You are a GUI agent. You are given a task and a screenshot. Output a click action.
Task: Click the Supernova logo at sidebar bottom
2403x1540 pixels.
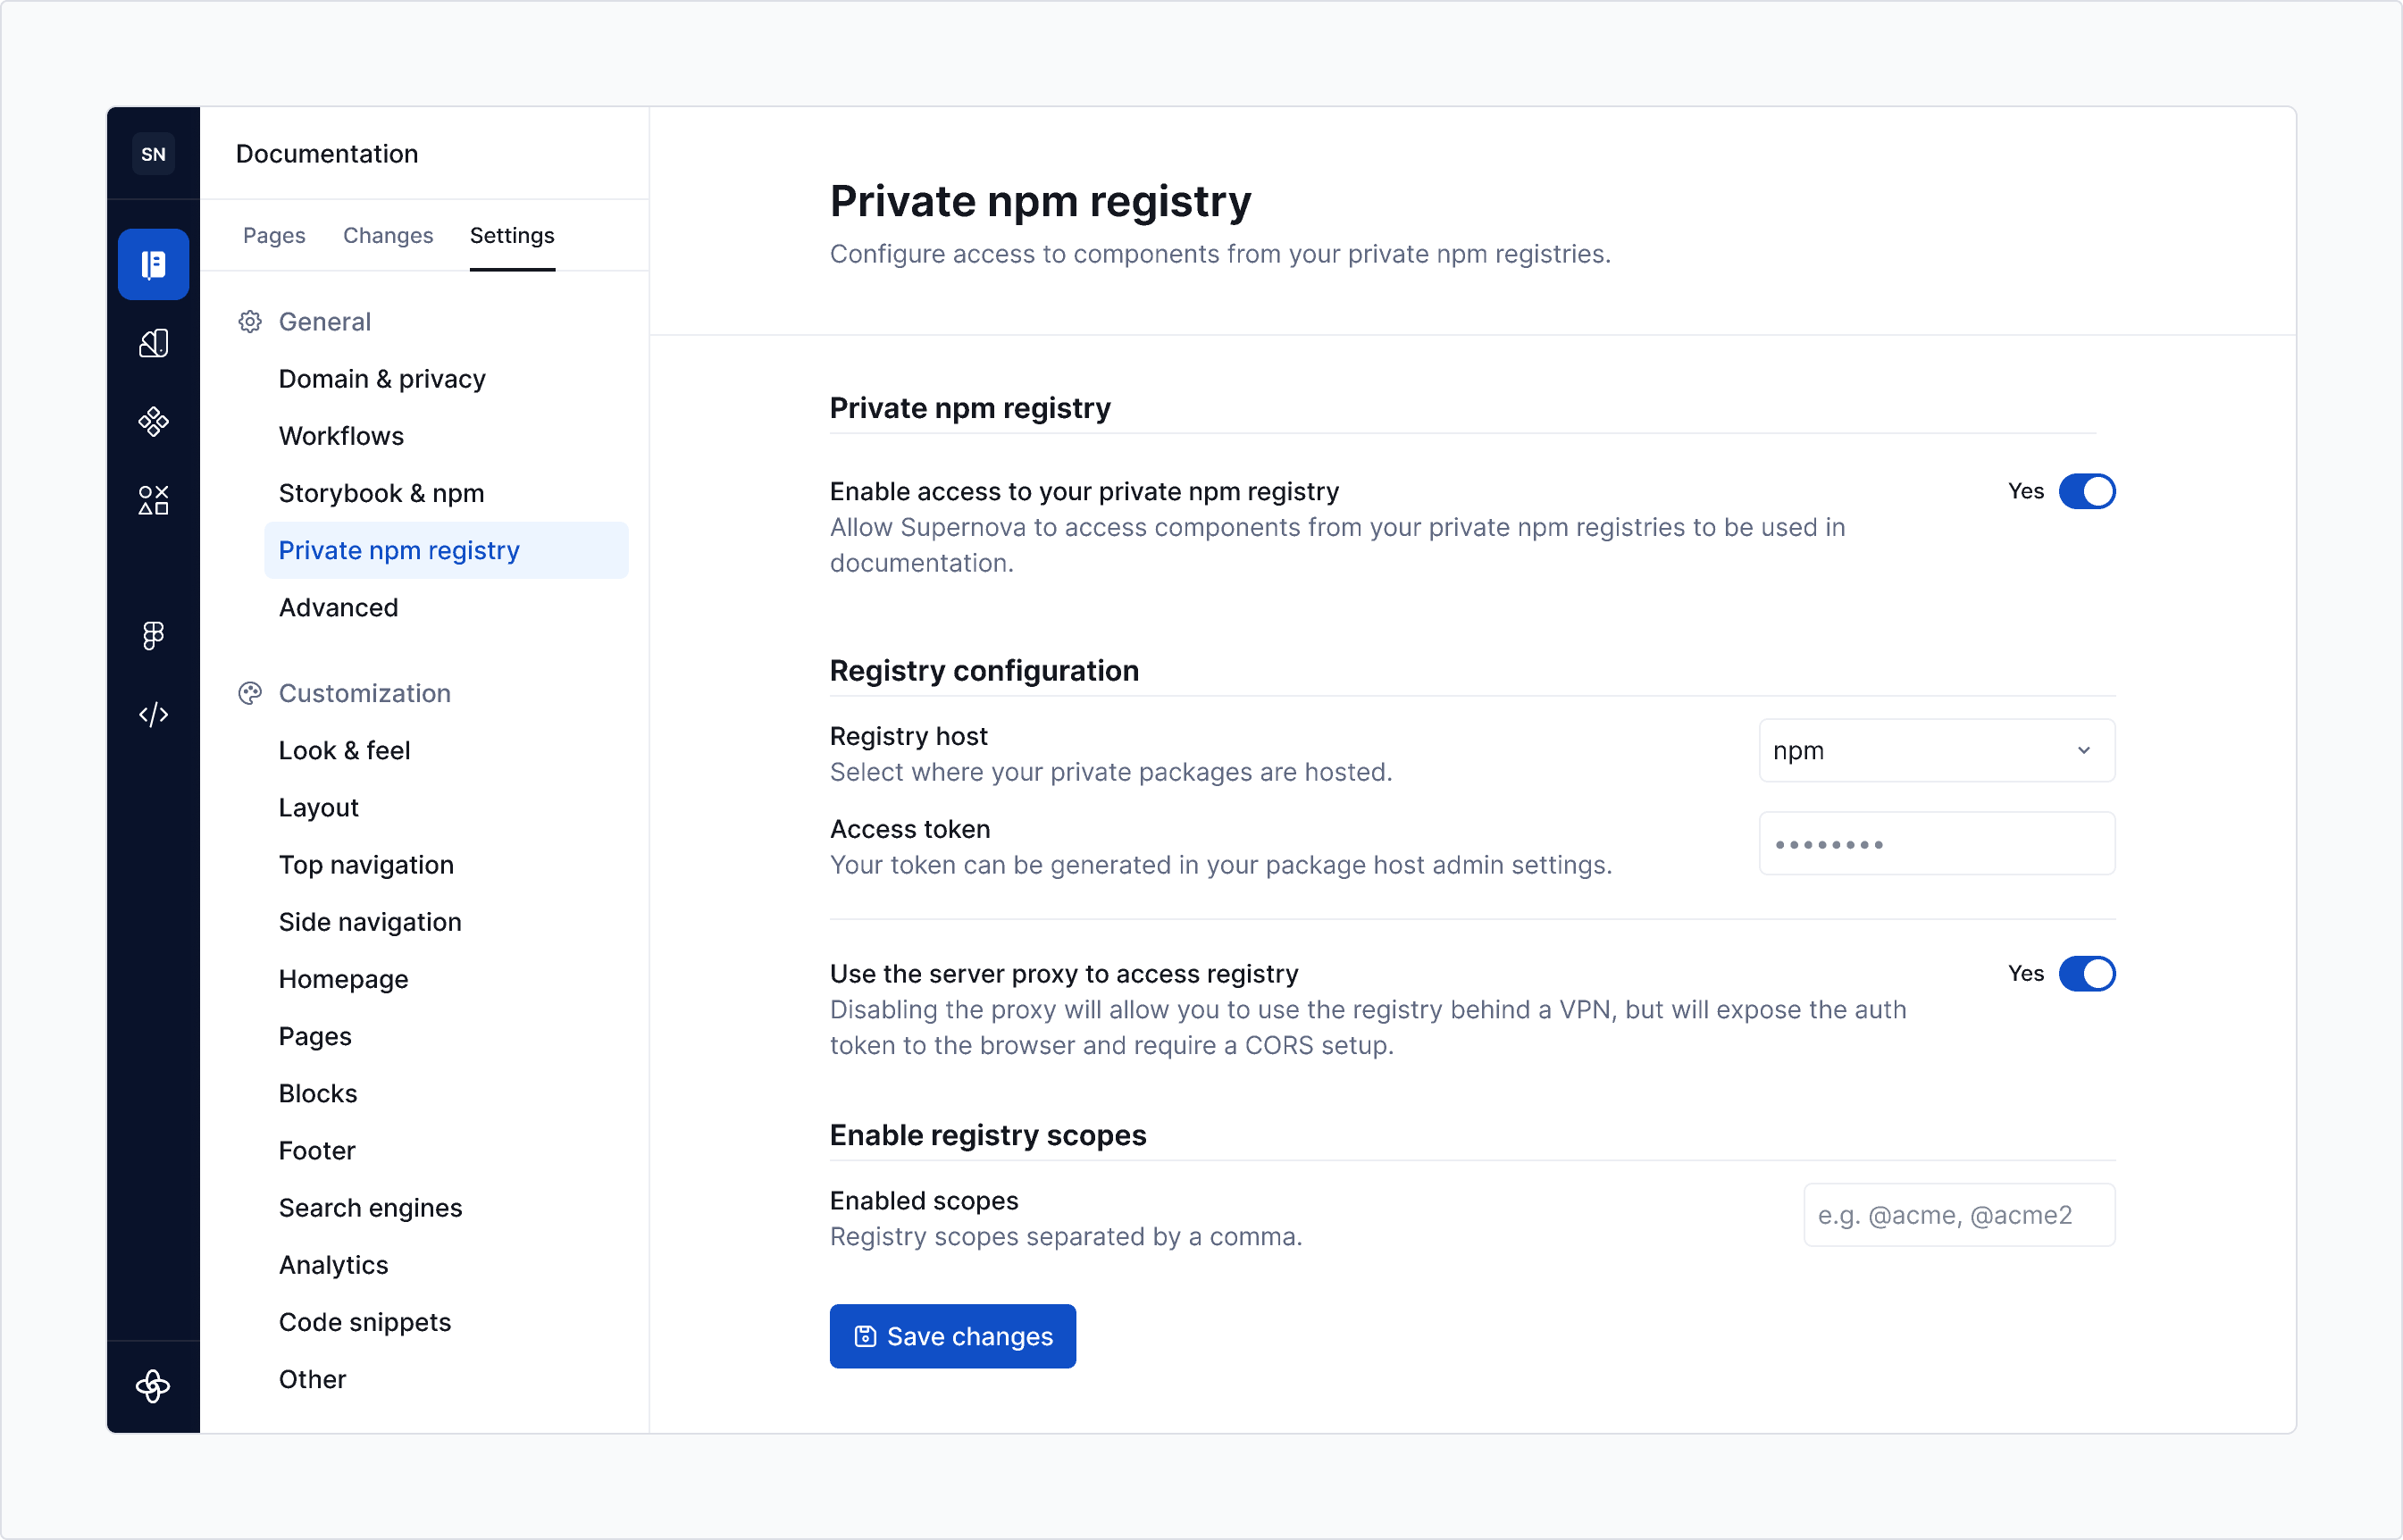point(153,1387)
